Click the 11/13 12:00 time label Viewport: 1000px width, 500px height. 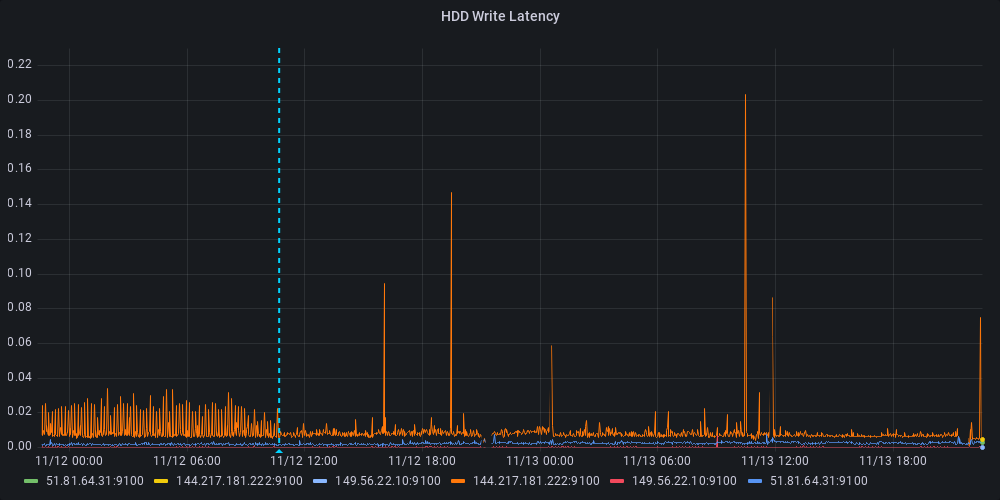point(775,460)
